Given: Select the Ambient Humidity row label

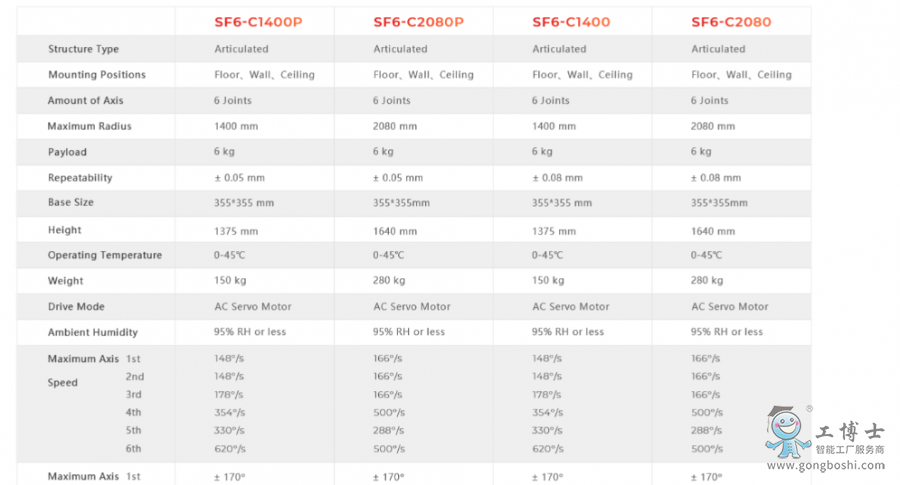Looking at the screenshot, I should click(x=92, y=333).
